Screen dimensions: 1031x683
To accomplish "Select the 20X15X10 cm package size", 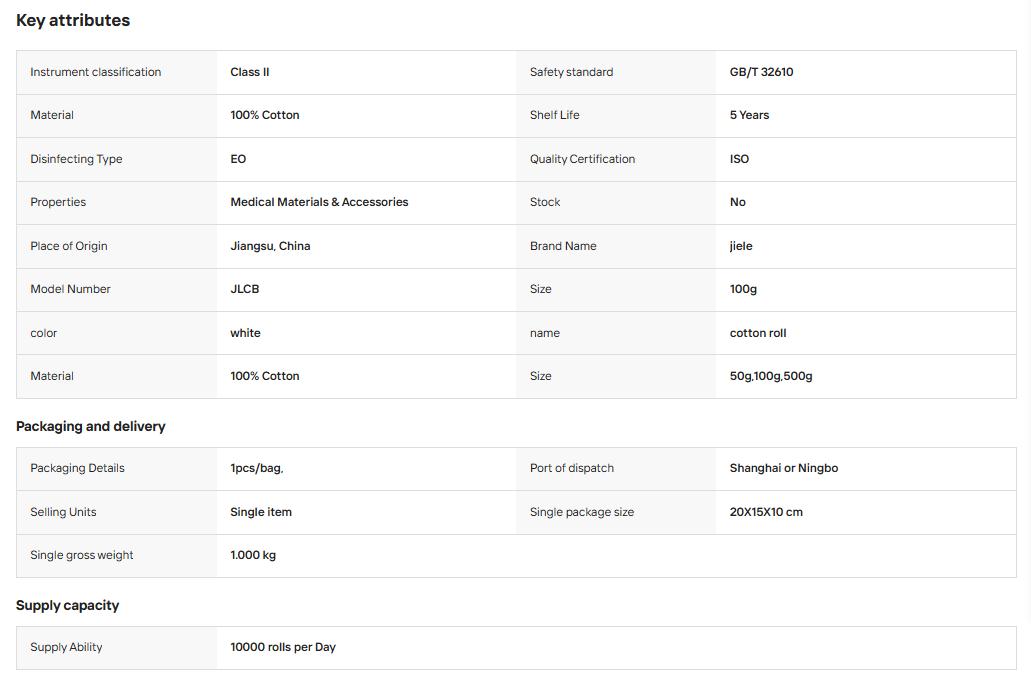I will click(x=766, y=512).
